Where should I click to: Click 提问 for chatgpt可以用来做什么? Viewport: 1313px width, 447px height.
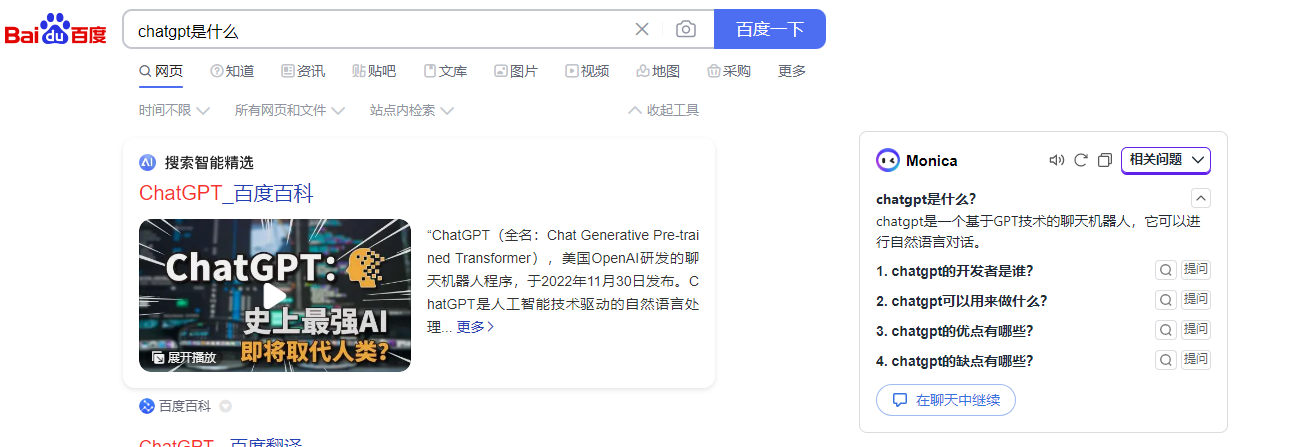click(x=1196, y=300)
